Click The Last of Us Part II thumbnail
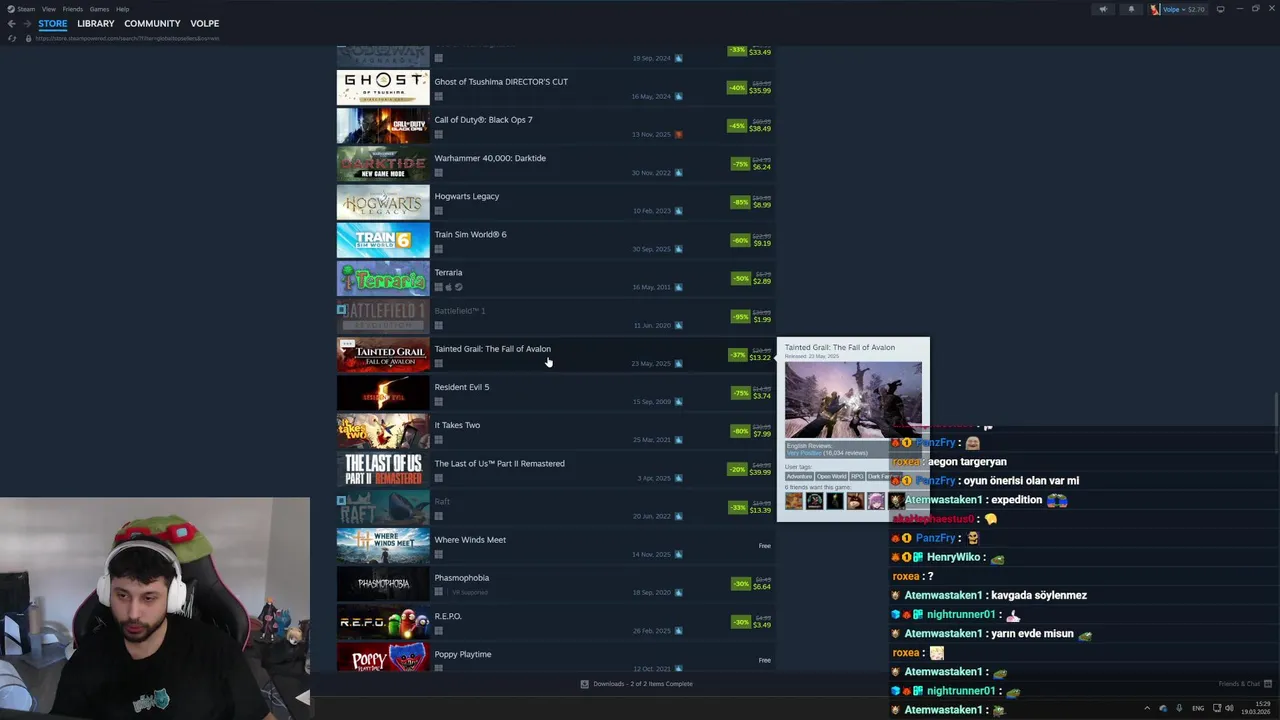Image resolution: width=1280 pixels, height=720 pixels. pyautogui.click(x=383, y=469)
